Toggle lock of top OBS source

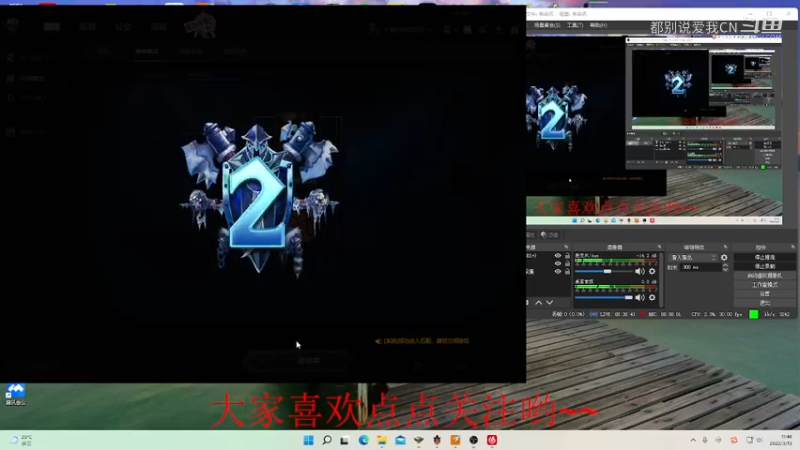pyautogui.click(x=567, y=256)
